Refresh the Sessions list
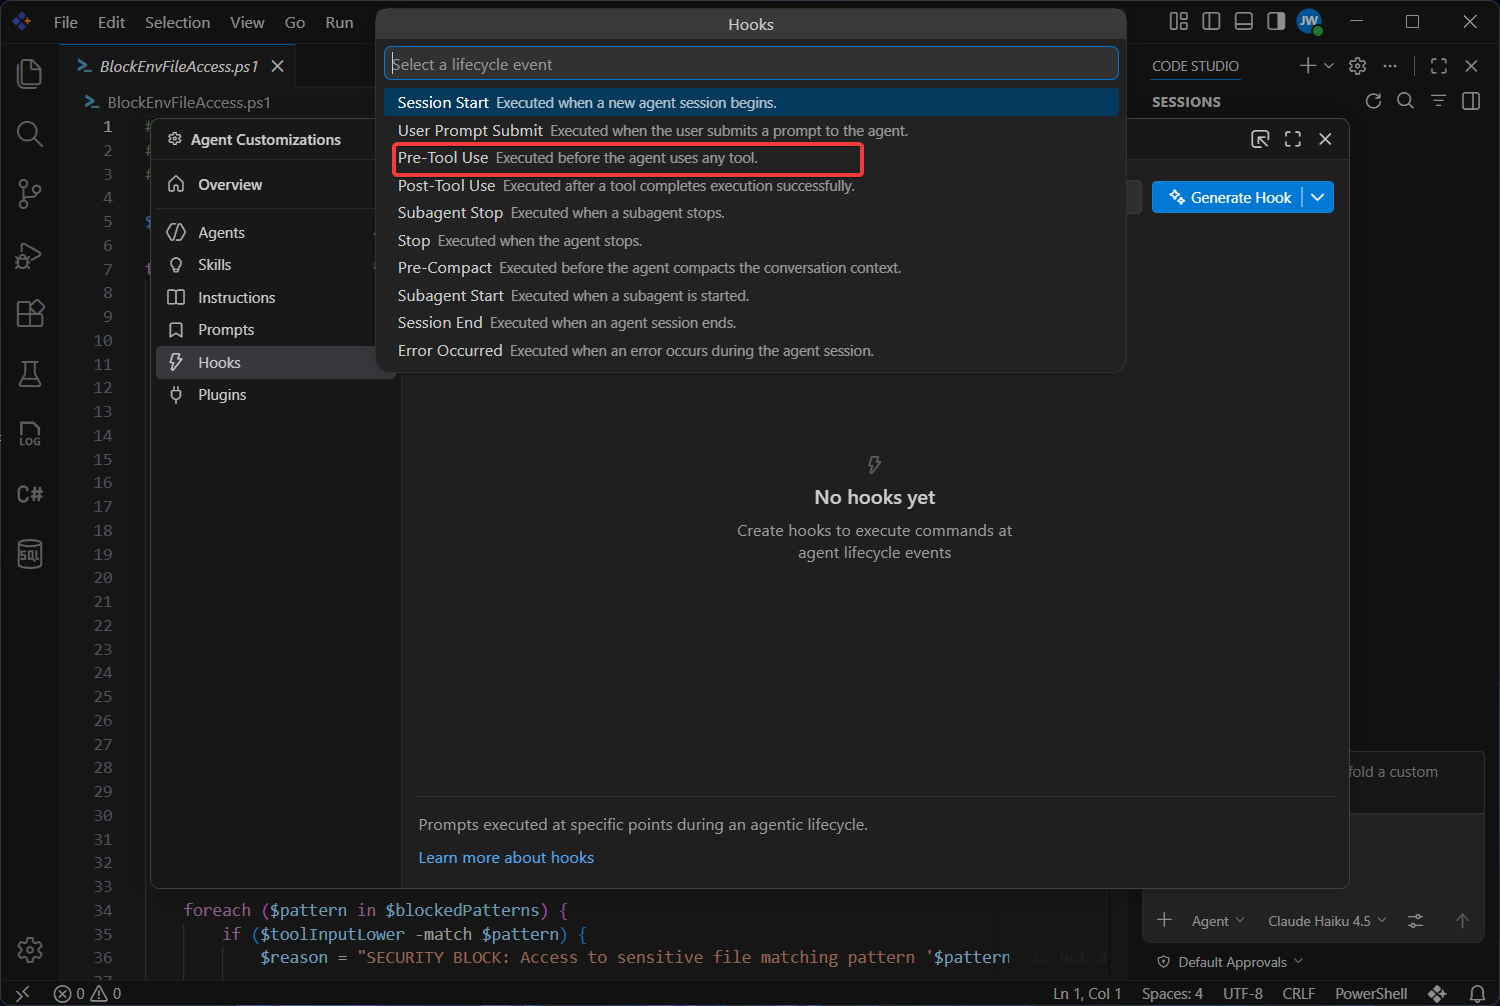The height and width of the screenshot is (1006, 1500). 1373,101
